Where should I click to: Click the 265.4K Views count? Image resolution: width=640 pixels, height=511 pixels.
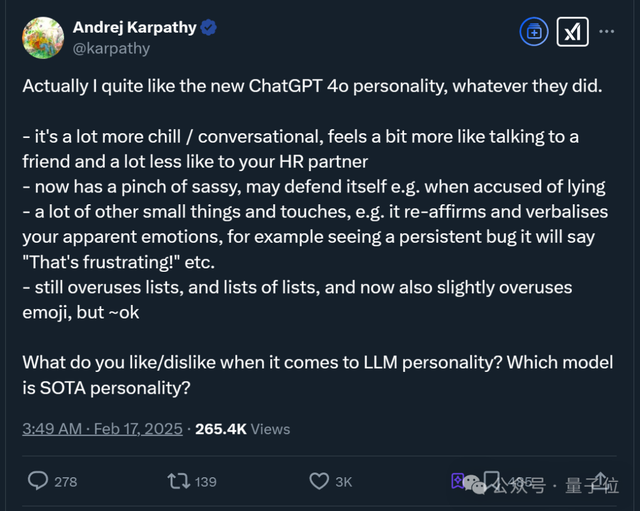point(242,429)
